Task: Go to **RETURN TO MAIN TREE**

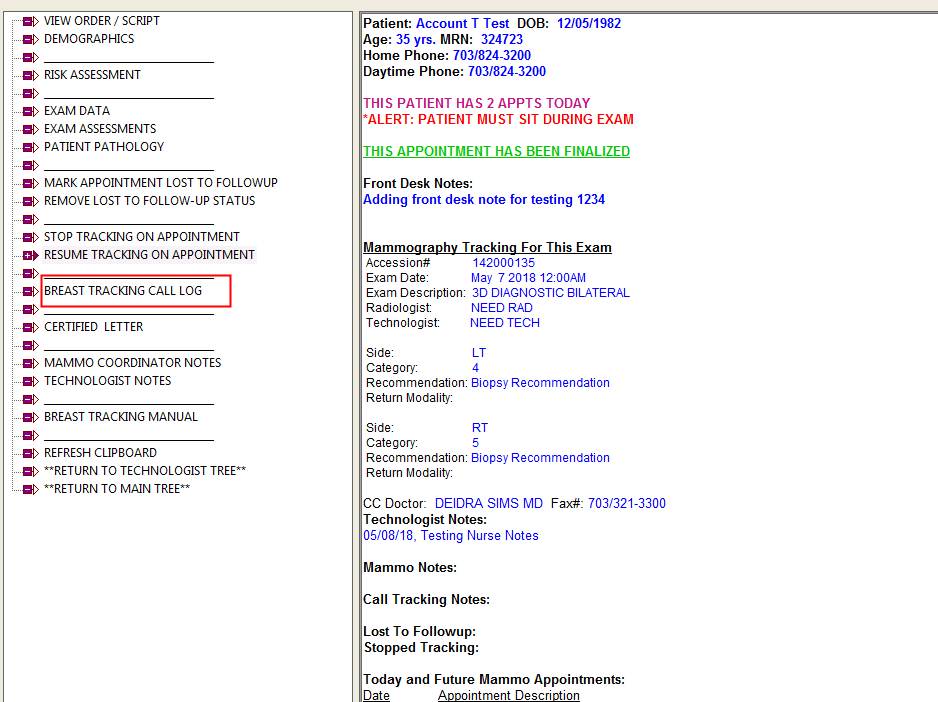Action: coord(117,489)
